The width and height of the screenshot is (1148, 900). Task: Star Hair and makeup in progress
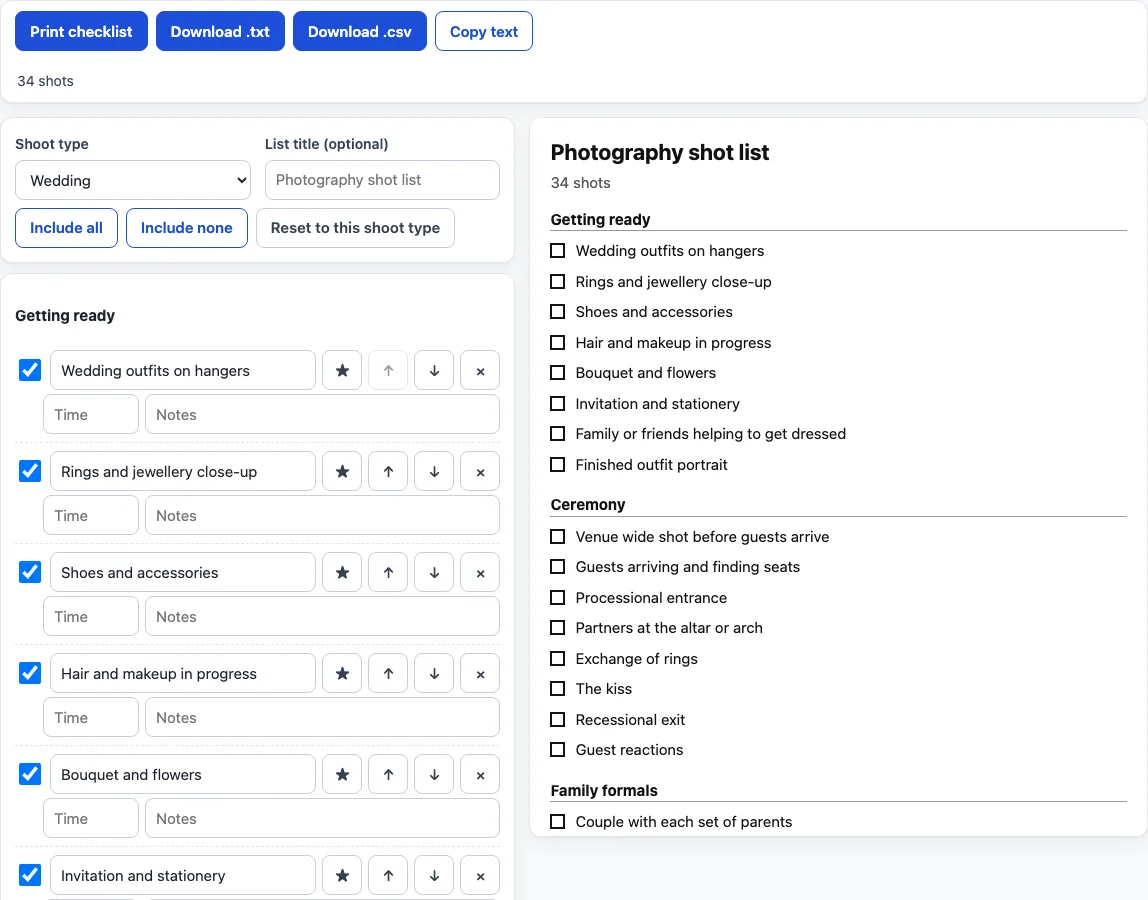point(342,674)
